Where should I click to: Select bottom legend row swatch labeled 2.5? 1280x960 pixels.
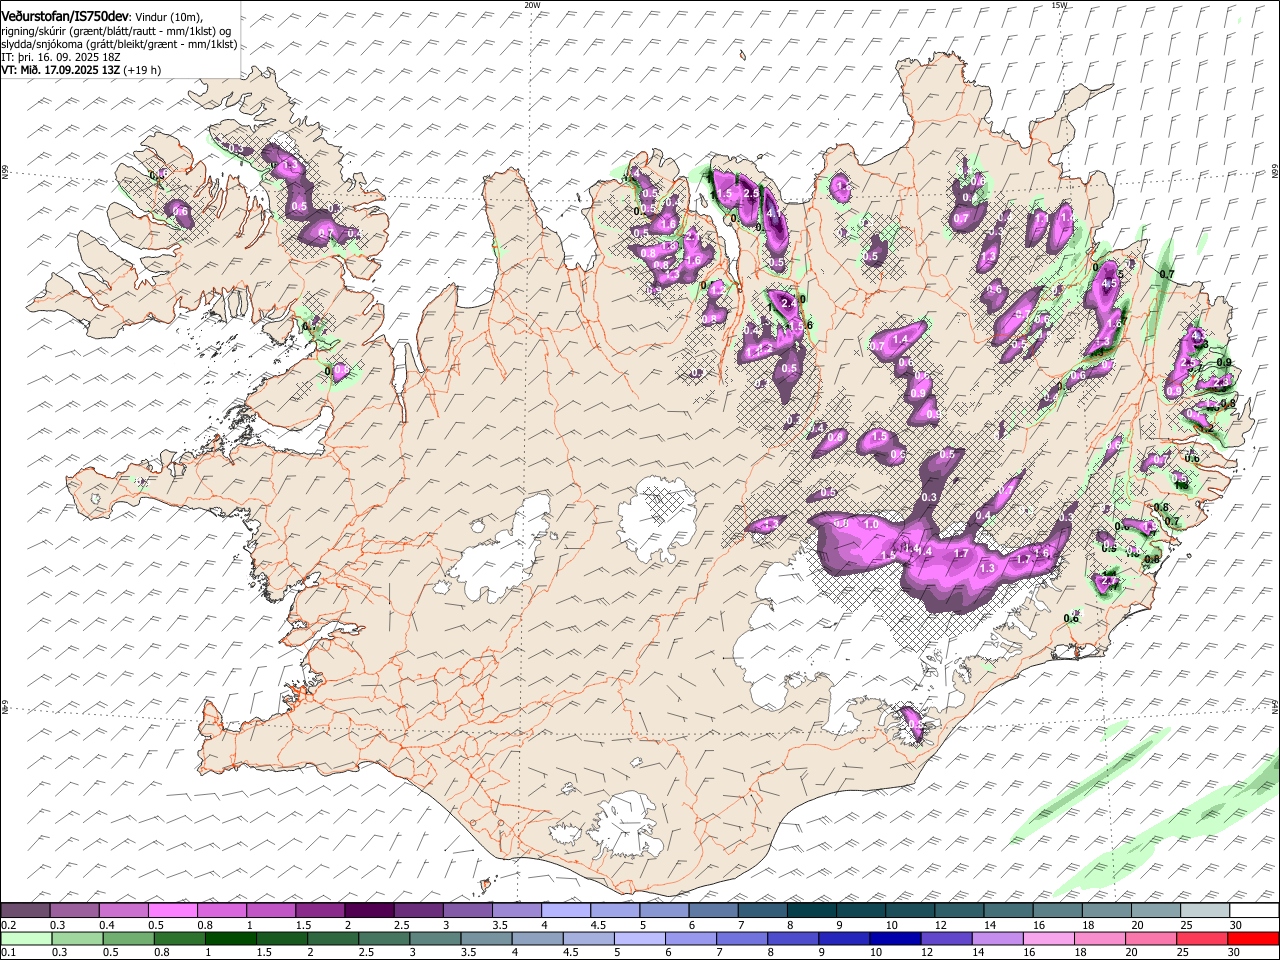[383, 938]
